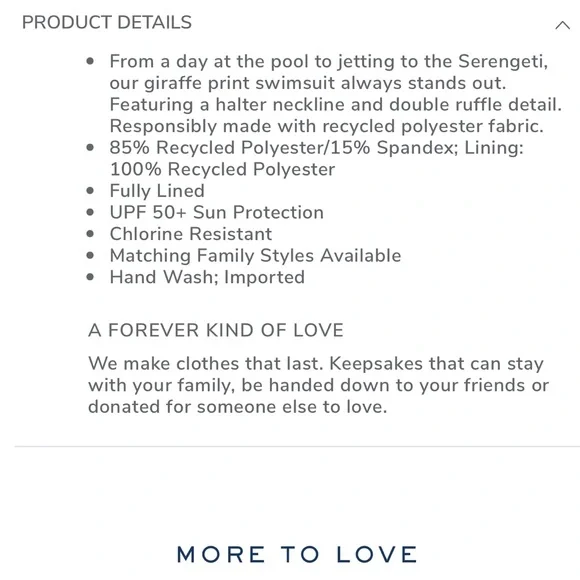Screen dimensions: 580x580
Task: Click the recycled polyester fabric sentence
Action: 327,126
